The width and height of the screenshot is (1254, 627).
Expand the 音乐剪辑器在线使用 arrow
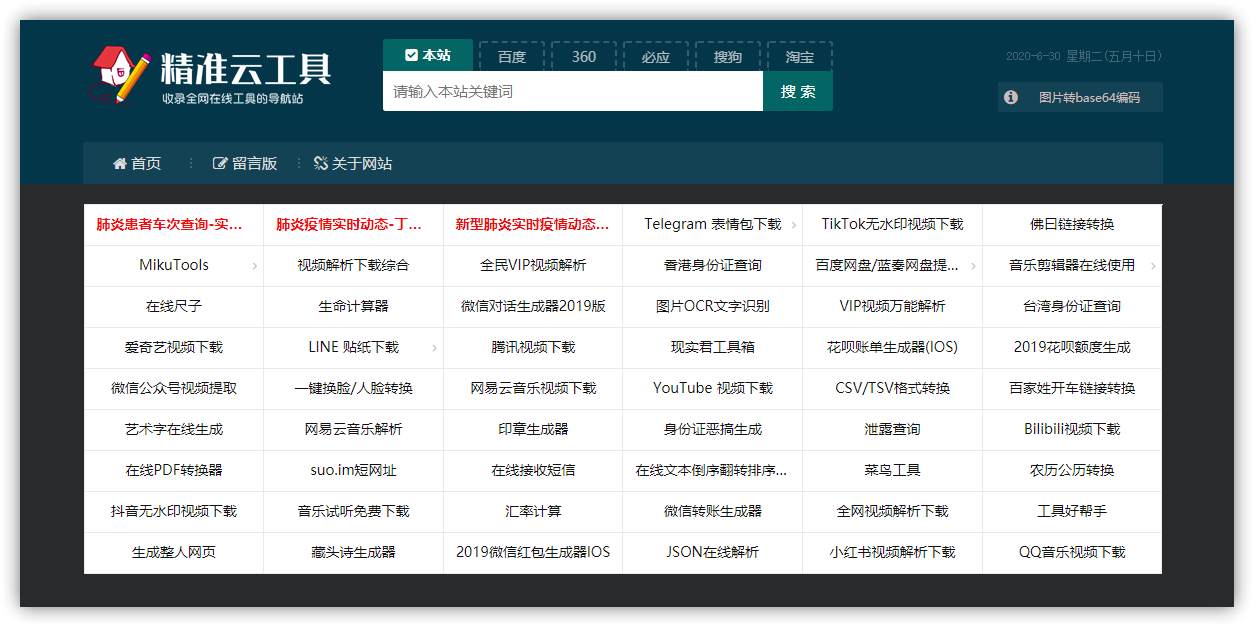pos(1154,266)
